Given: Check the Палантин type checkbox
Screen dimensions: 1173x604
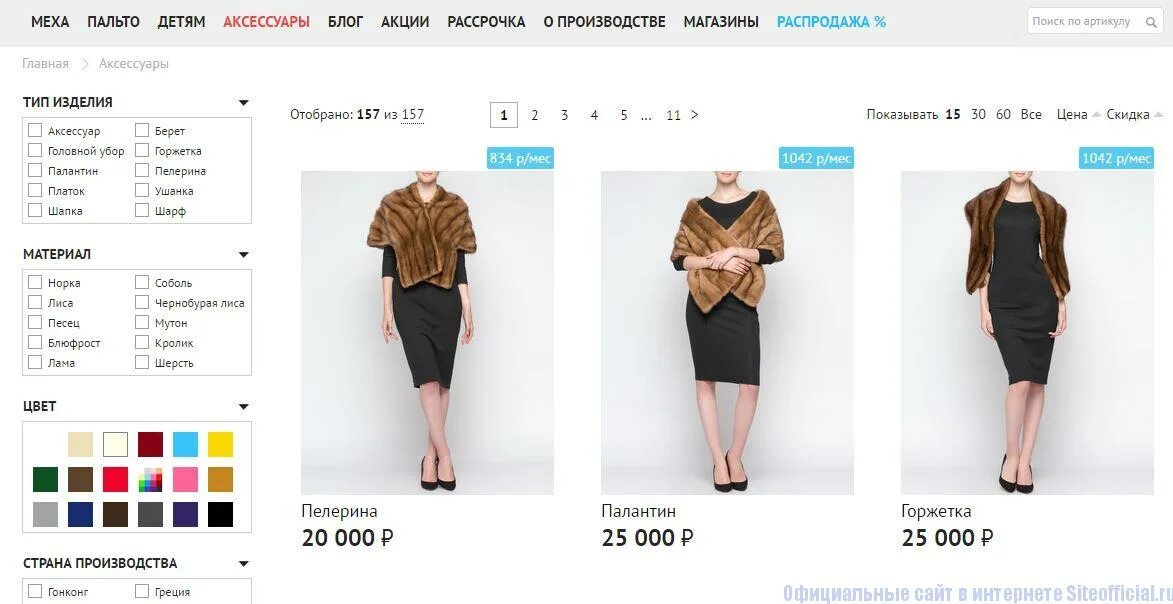Looking at the screenshot, I should (x=34, y=171).
